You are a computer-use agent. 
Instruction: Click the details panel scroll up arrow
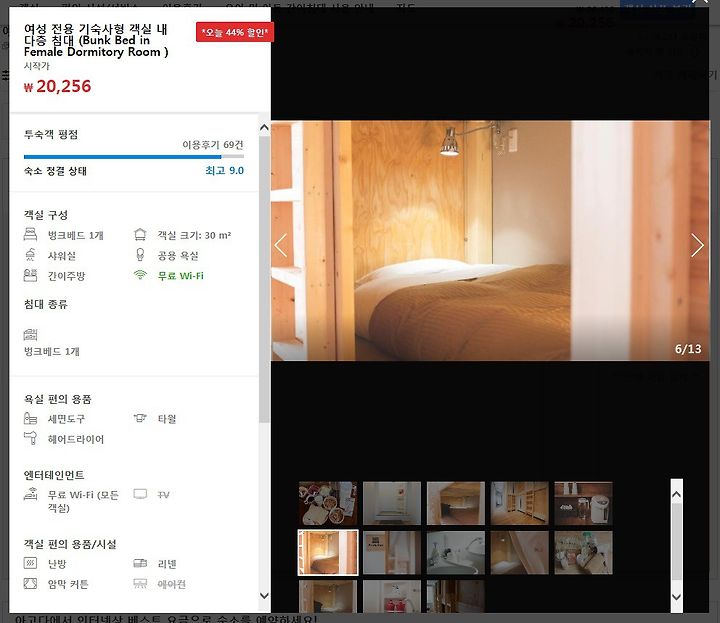pos(264,128)
